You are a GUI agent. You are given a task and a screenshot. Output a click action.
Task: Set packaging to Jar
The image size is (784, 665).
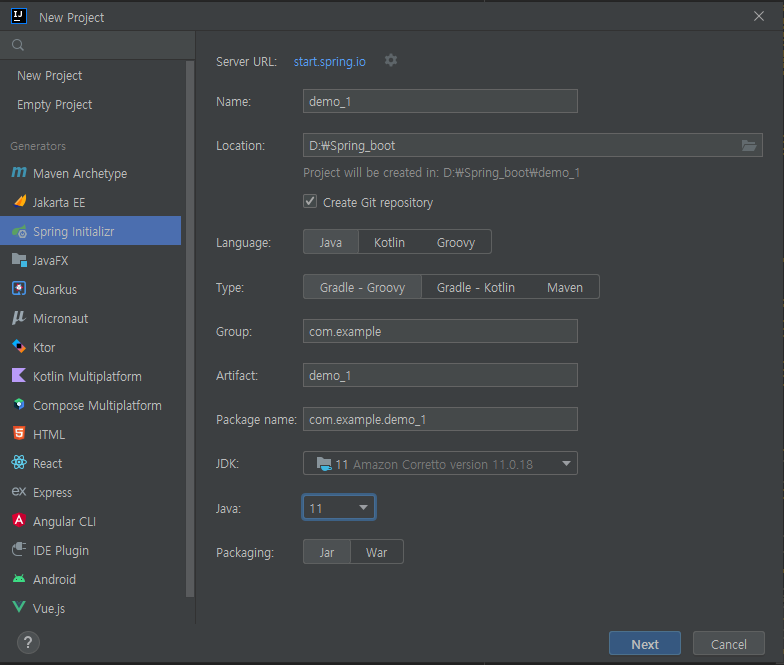tap(327, 552)
